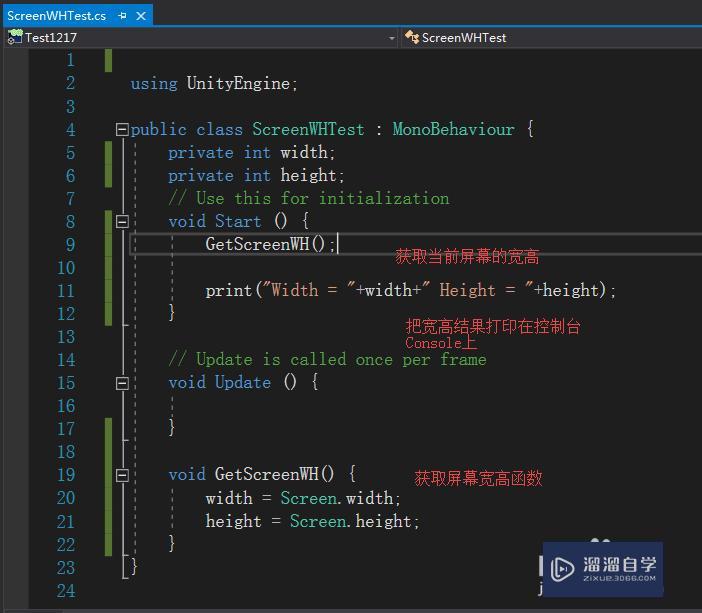The image size is (702, 613).
Task: Click ScreenWHTest class name on line 4
Action: [308, 129]
